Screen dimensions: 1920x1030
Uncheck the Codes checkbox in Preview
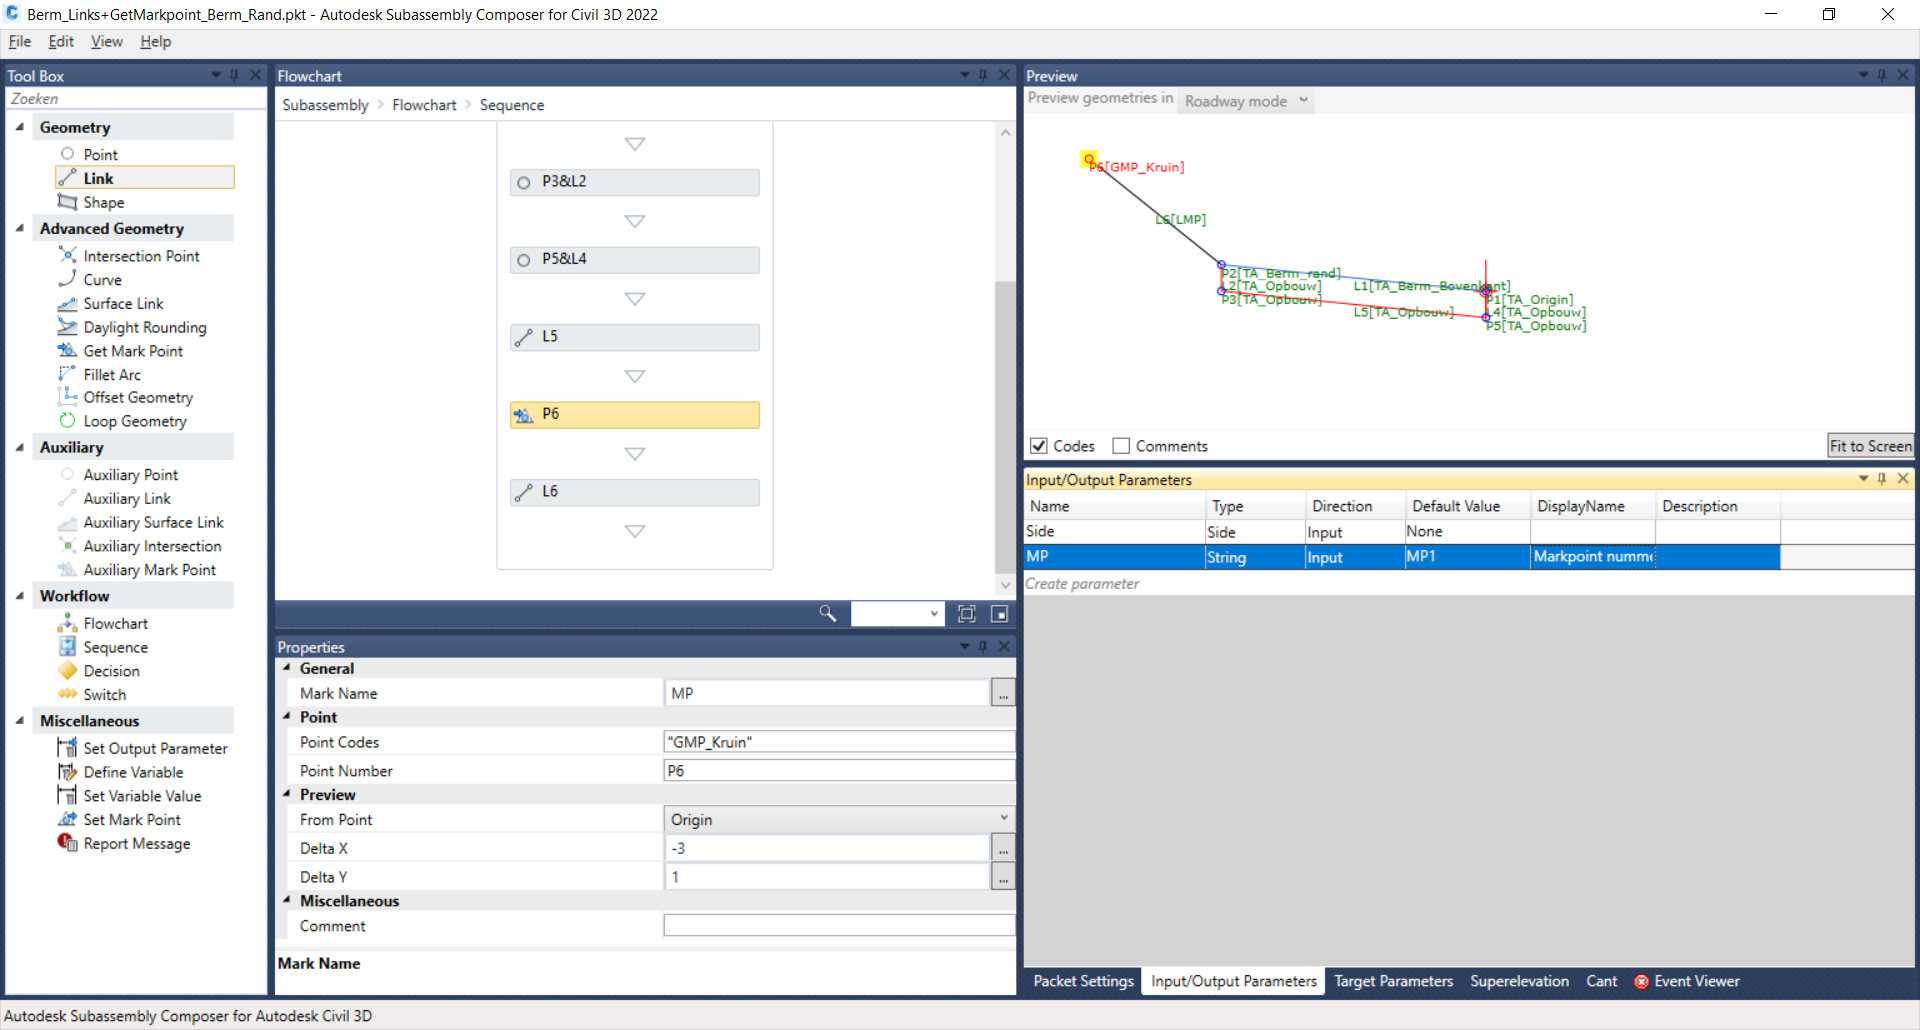coord(1040,445)
